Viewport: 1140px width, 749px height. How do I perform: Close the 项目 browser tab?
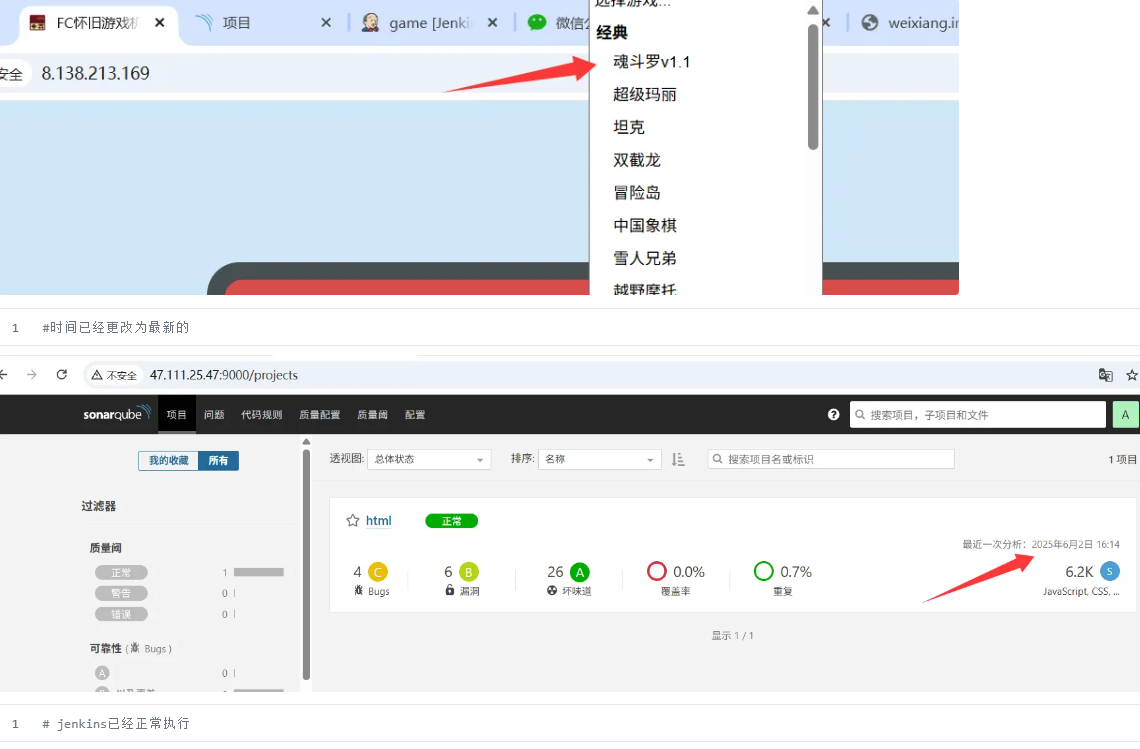[326, 23]
